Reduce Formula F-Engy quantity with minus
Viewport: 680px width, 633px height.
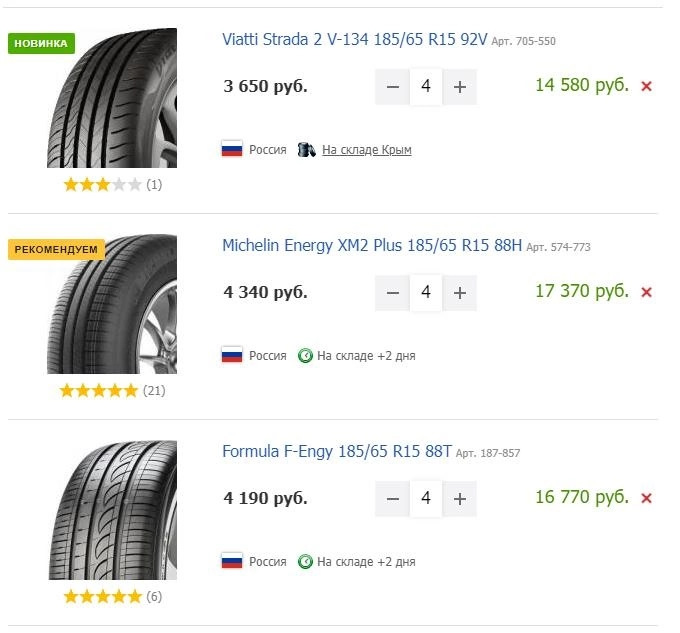[x=392, y=499]
